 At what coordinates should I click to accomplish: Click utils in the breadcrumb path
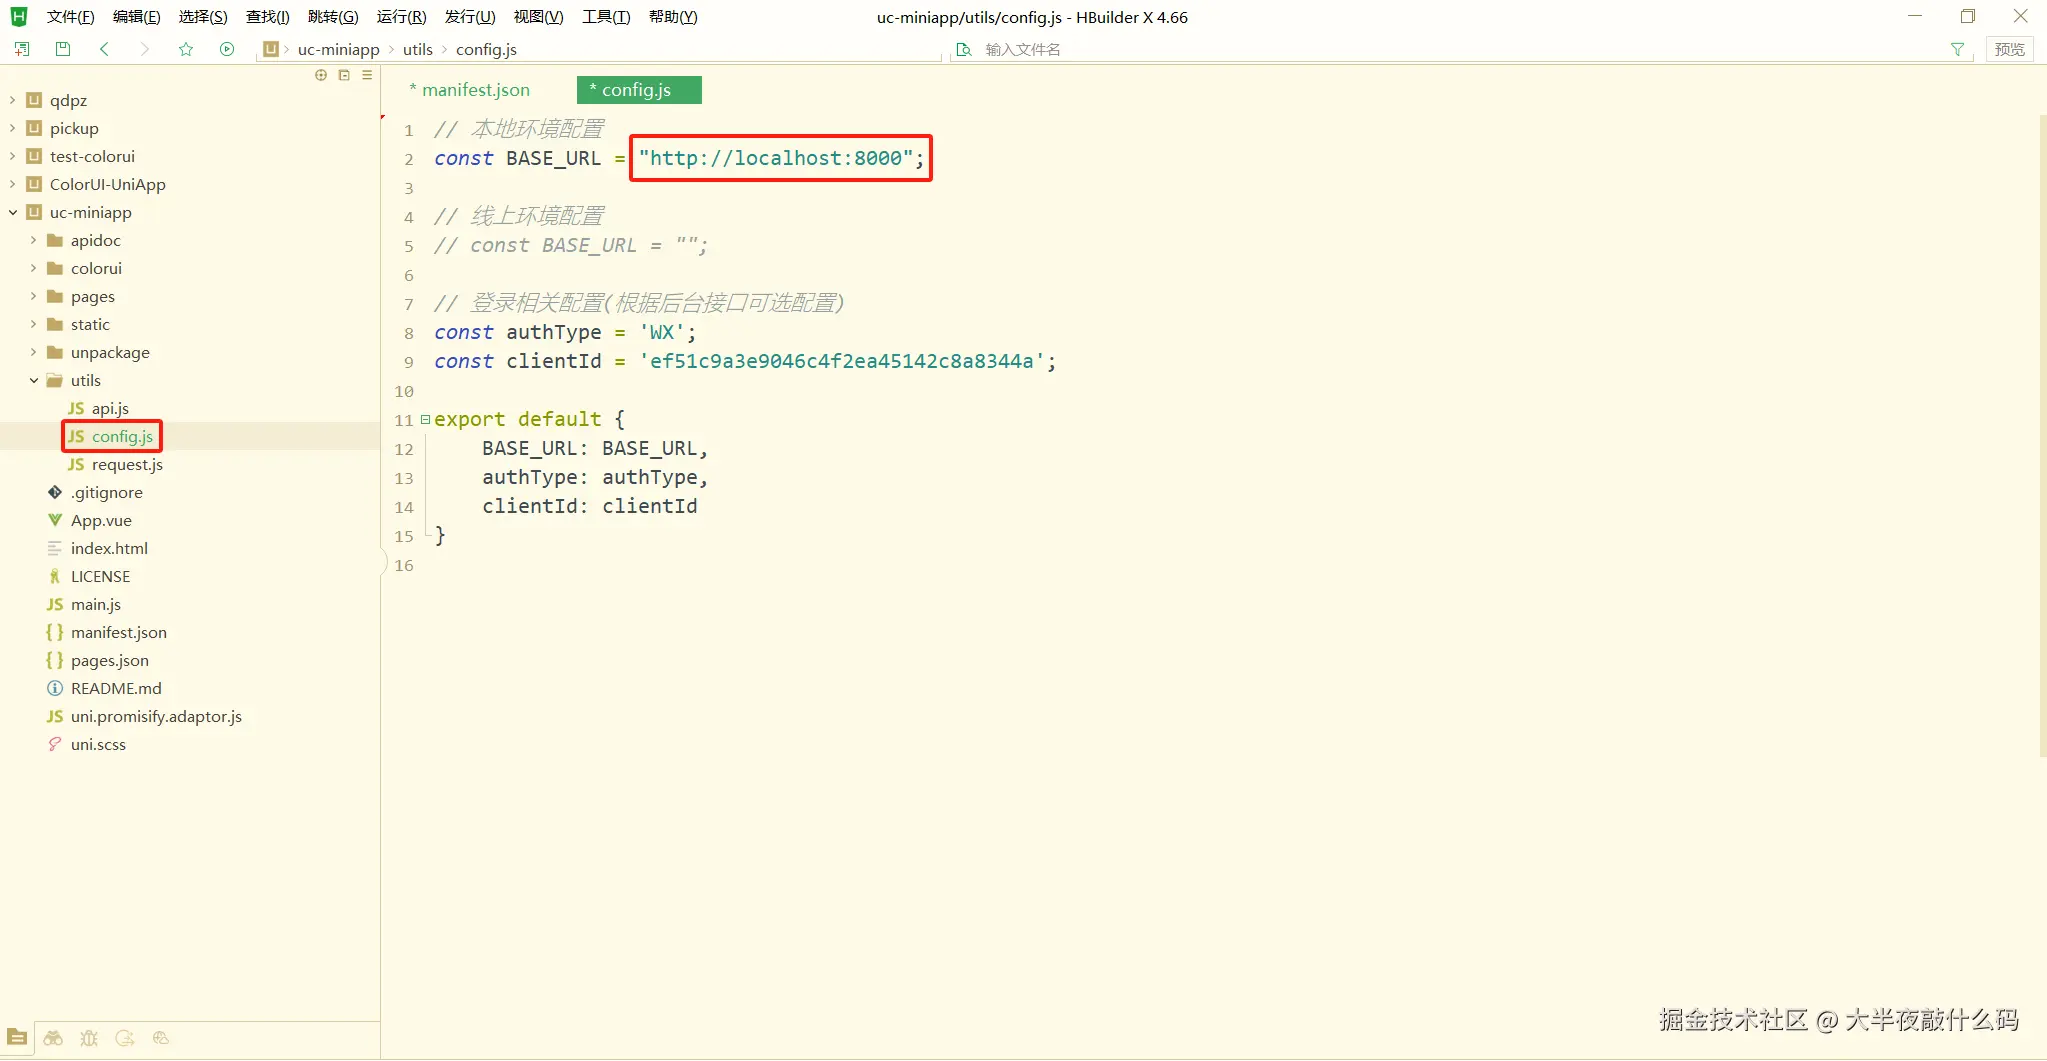(418, 49)
